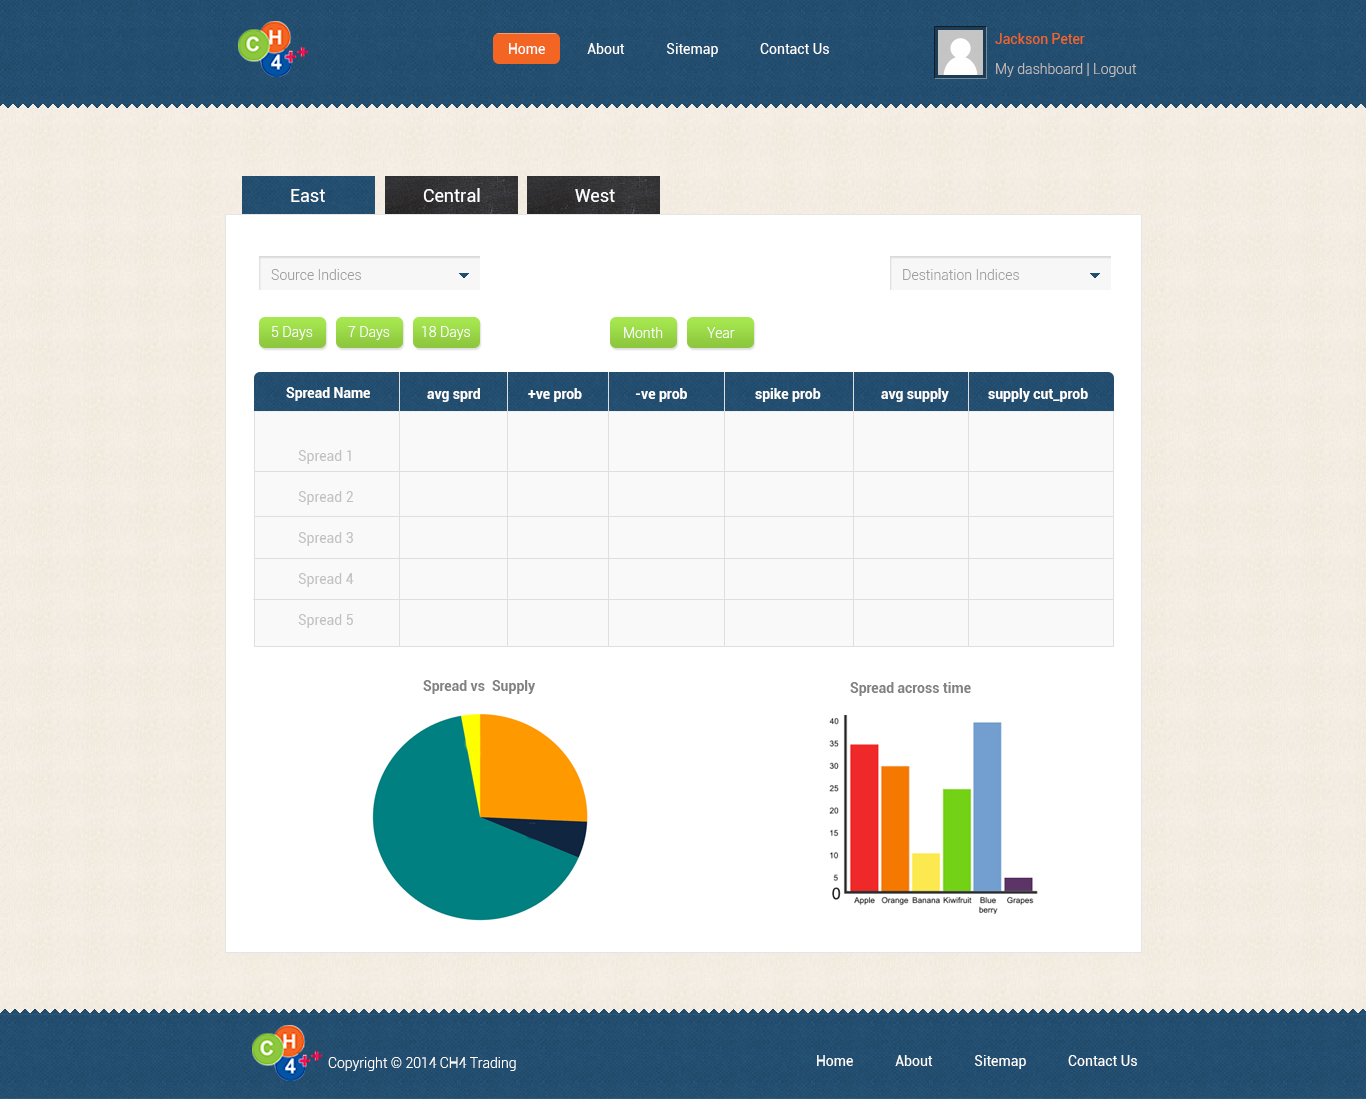This screenshot has width=1366, height=1099.
Task: Click the Blueberry bar in the bar chart
Action: click(x=986, y=805)
